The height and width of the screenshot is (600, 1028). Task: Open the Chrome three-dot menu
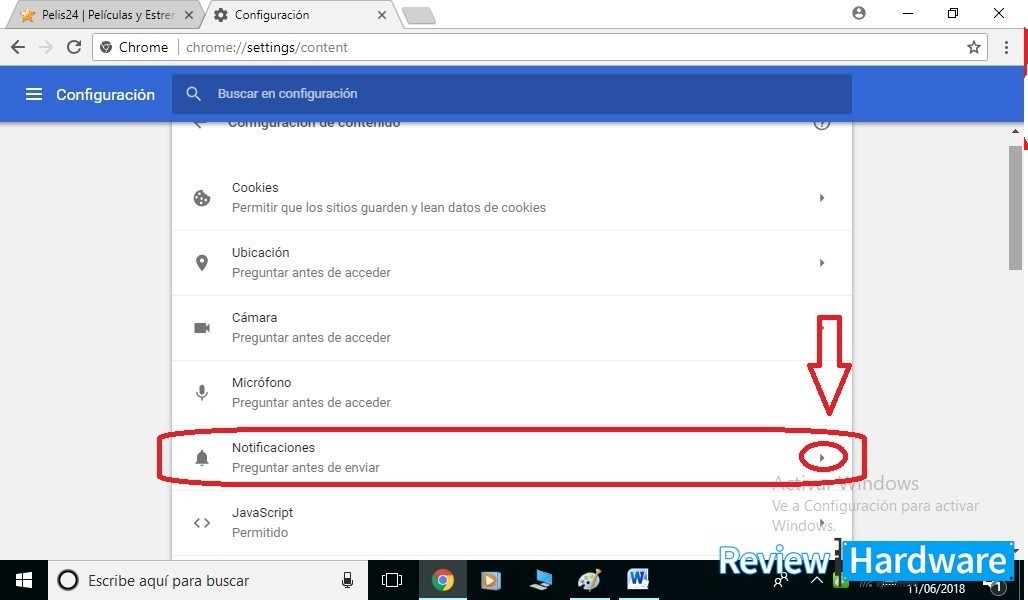pyautogui.click(x=1006, y=47)
